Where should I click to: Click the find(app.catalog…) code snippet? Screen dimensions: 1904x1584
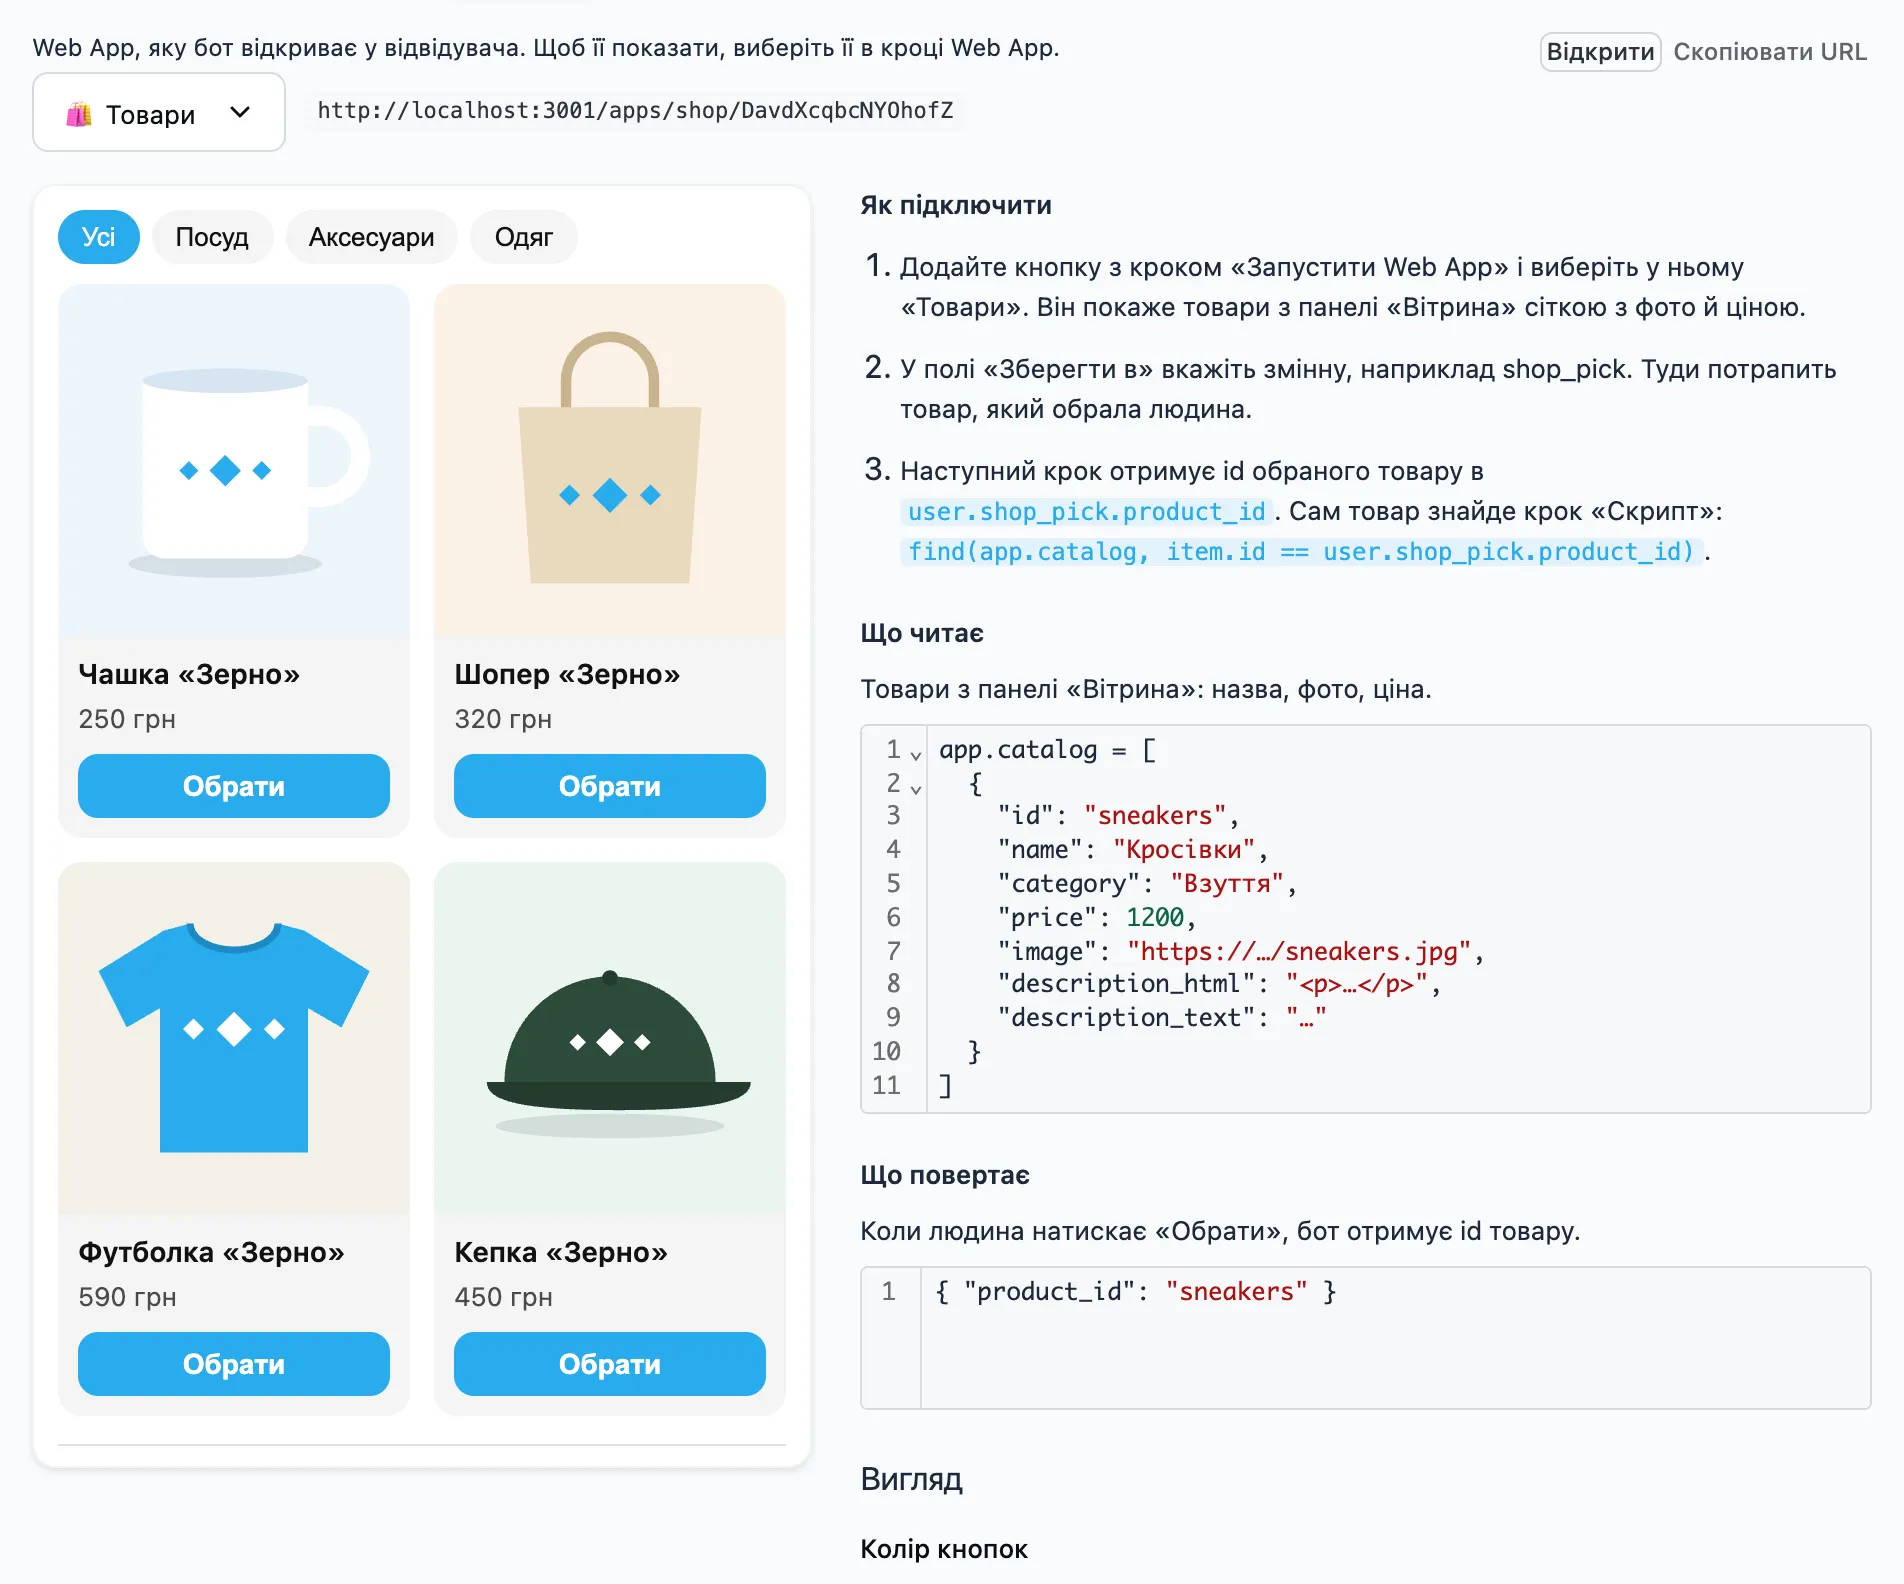pos(1301,552)
